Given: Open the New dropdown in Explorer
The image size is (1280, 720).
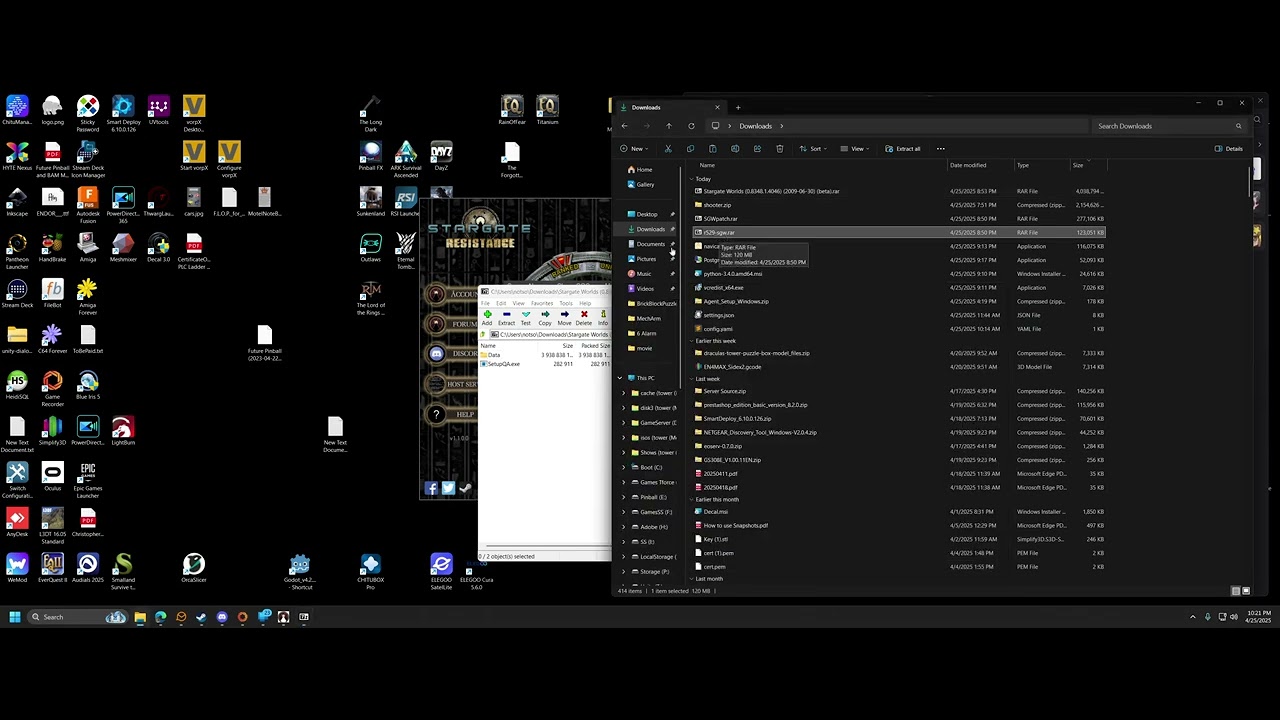Looking at the screenshot, I should click(x=636, y=149).
